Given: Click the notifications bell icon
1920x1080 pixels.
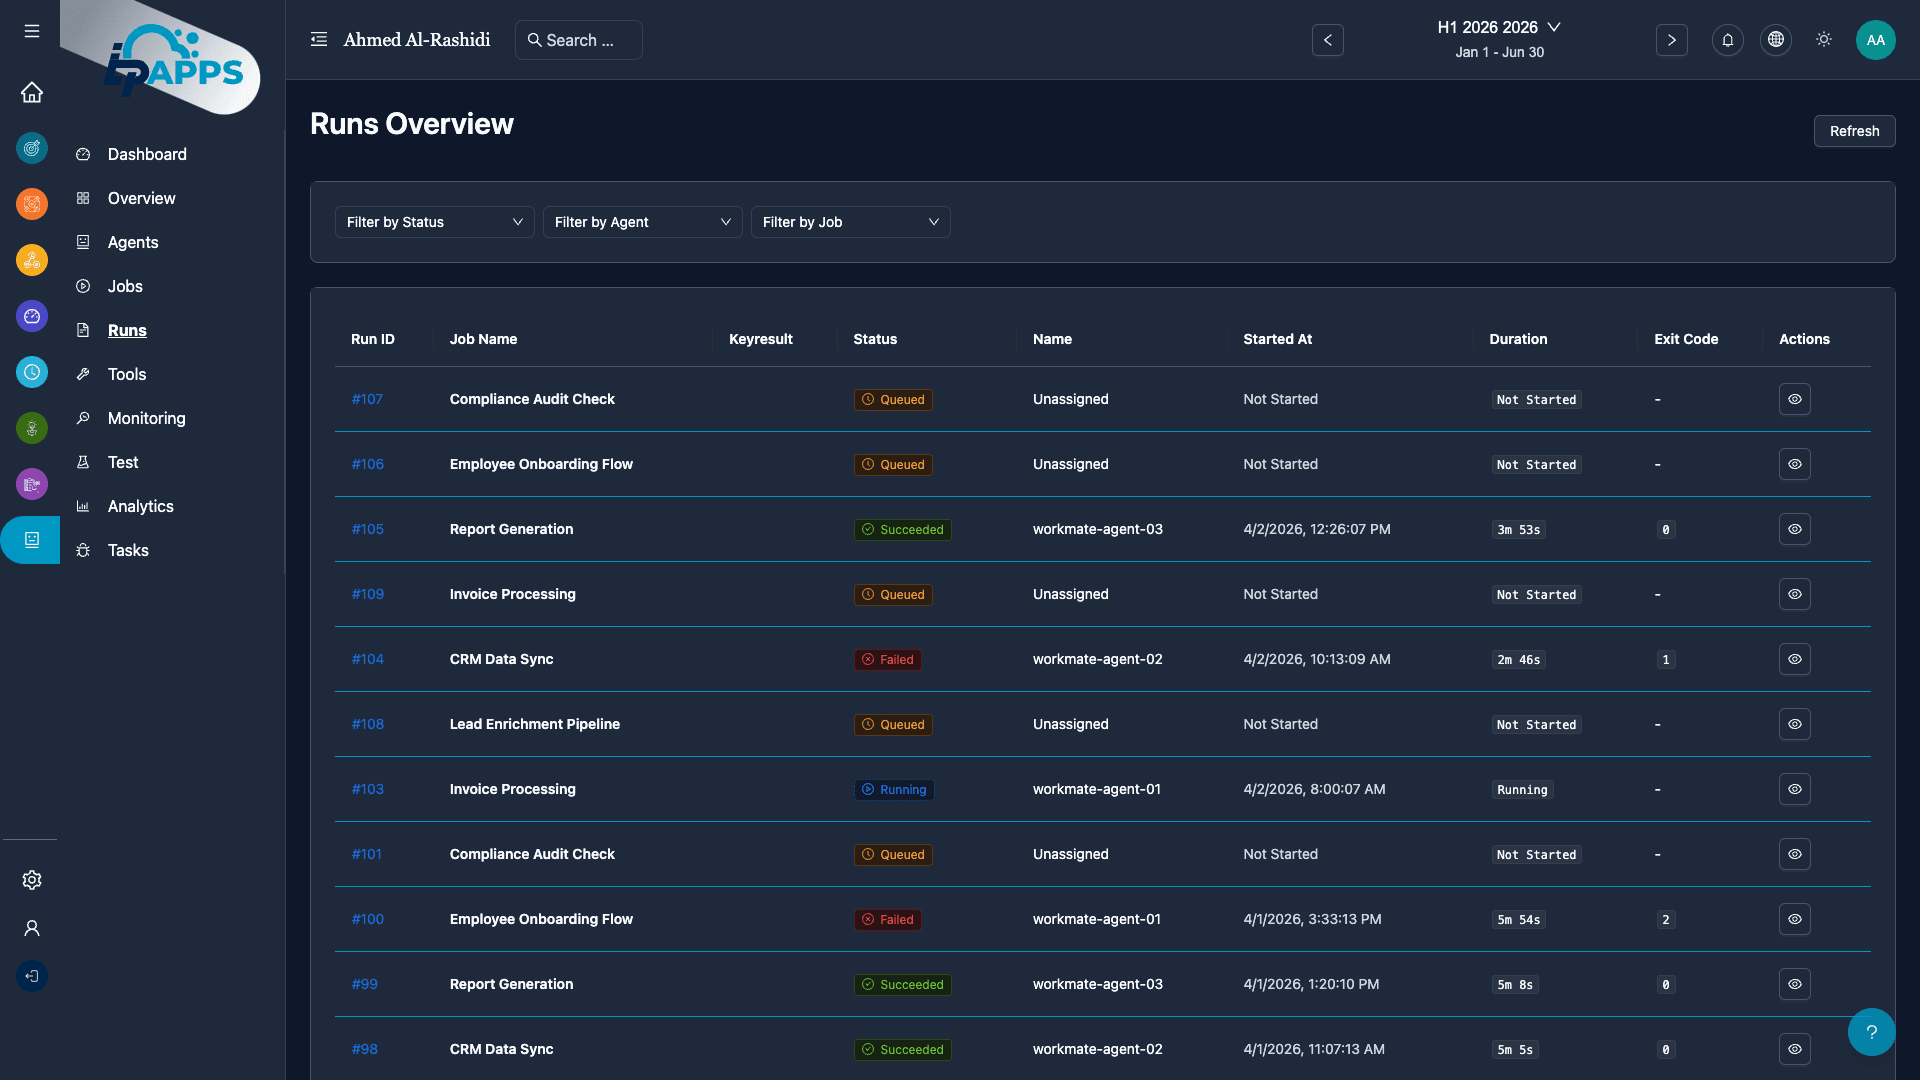Looking at the screenshot, I should pyautogui.click(x=1728, y=40).
